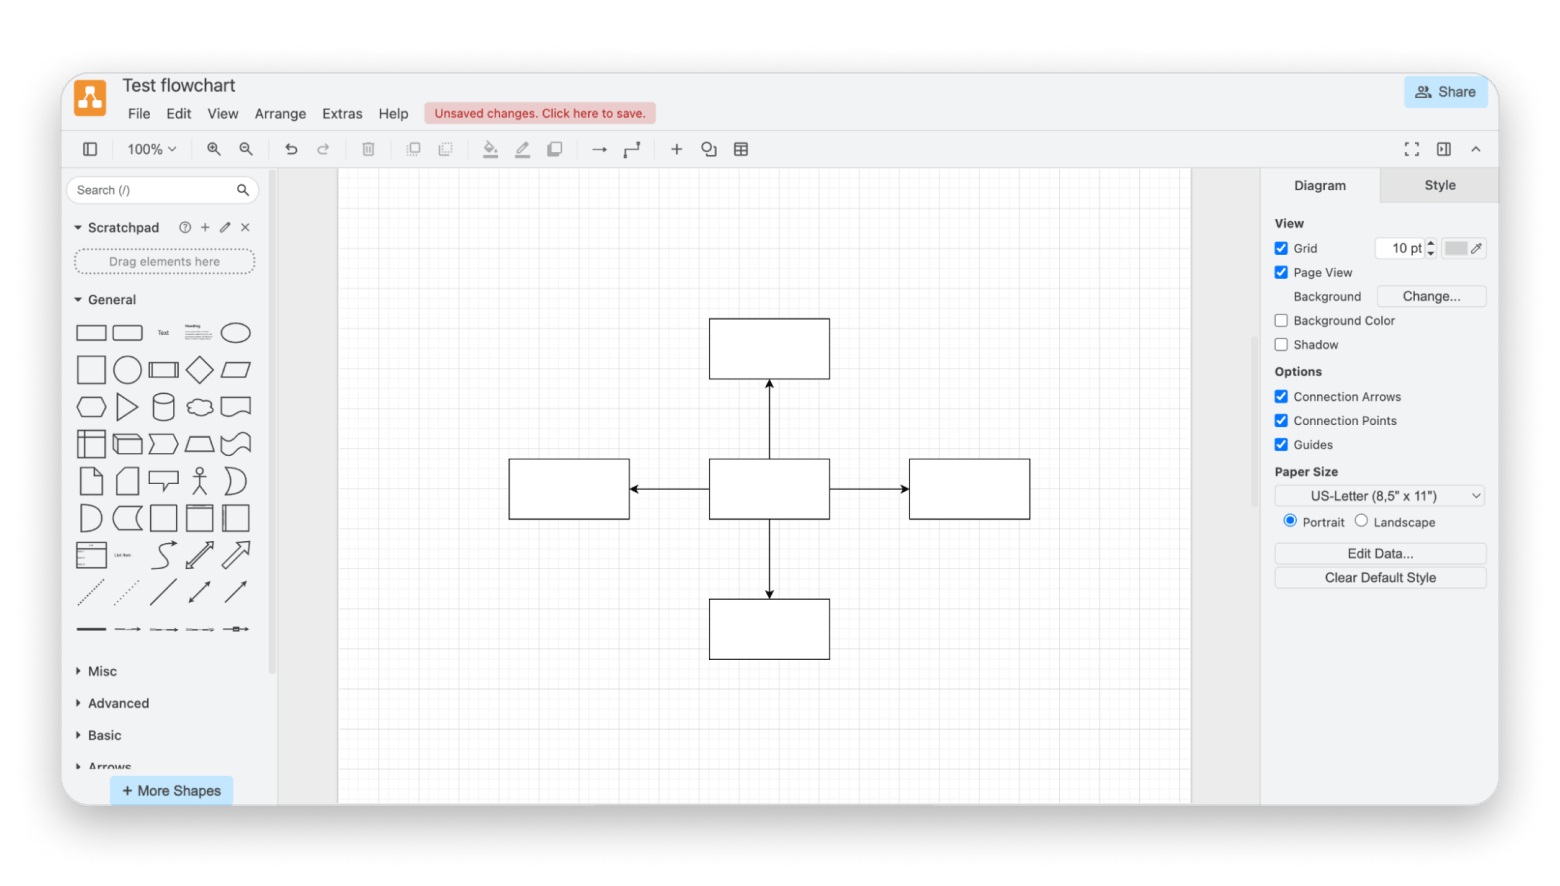Click the More Shapes button

pos(172,790)
